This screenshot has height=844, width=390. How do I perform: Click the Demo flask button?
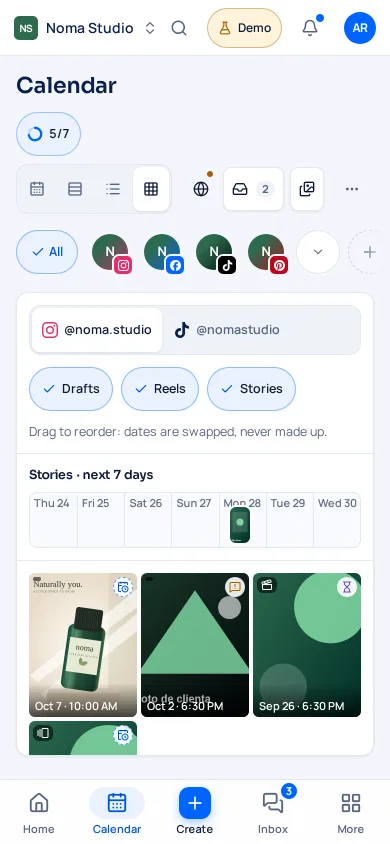coord(245,28)
